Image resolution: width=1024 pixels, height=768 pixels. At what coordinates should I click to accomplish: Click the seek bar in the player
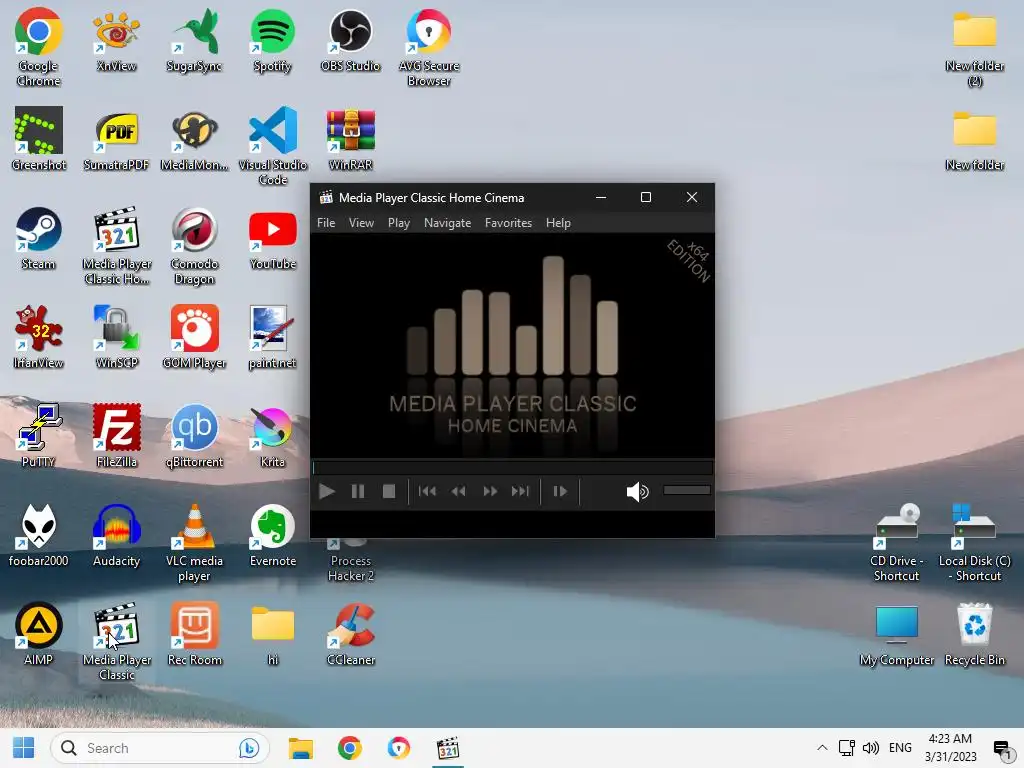click(512, 467)
